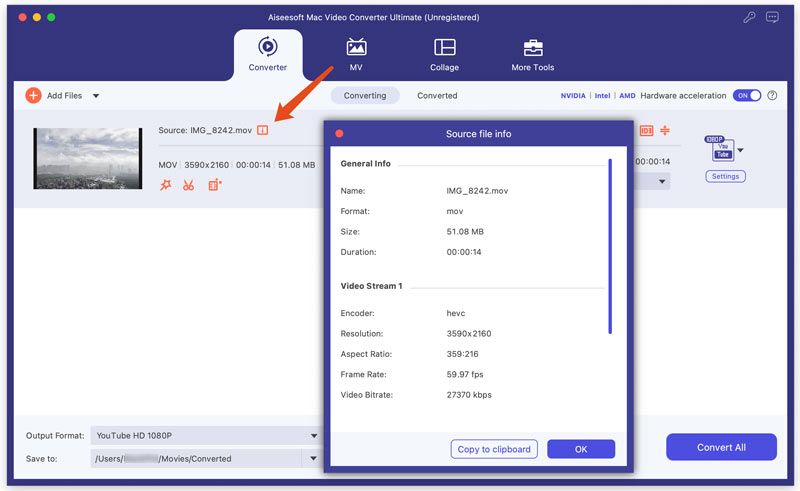The width and height of the screenshot is (800, 491).
Task: Click the aspect ratio value 359:216
Action: click(462, 354)
